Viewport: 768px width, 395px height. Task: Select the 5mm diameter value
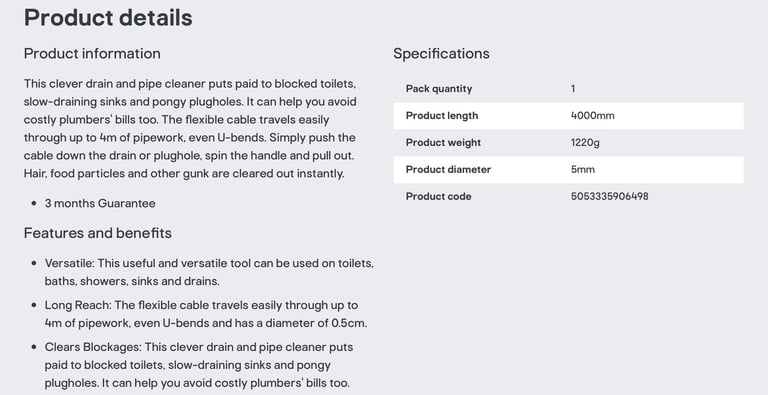tap(583, 170)
